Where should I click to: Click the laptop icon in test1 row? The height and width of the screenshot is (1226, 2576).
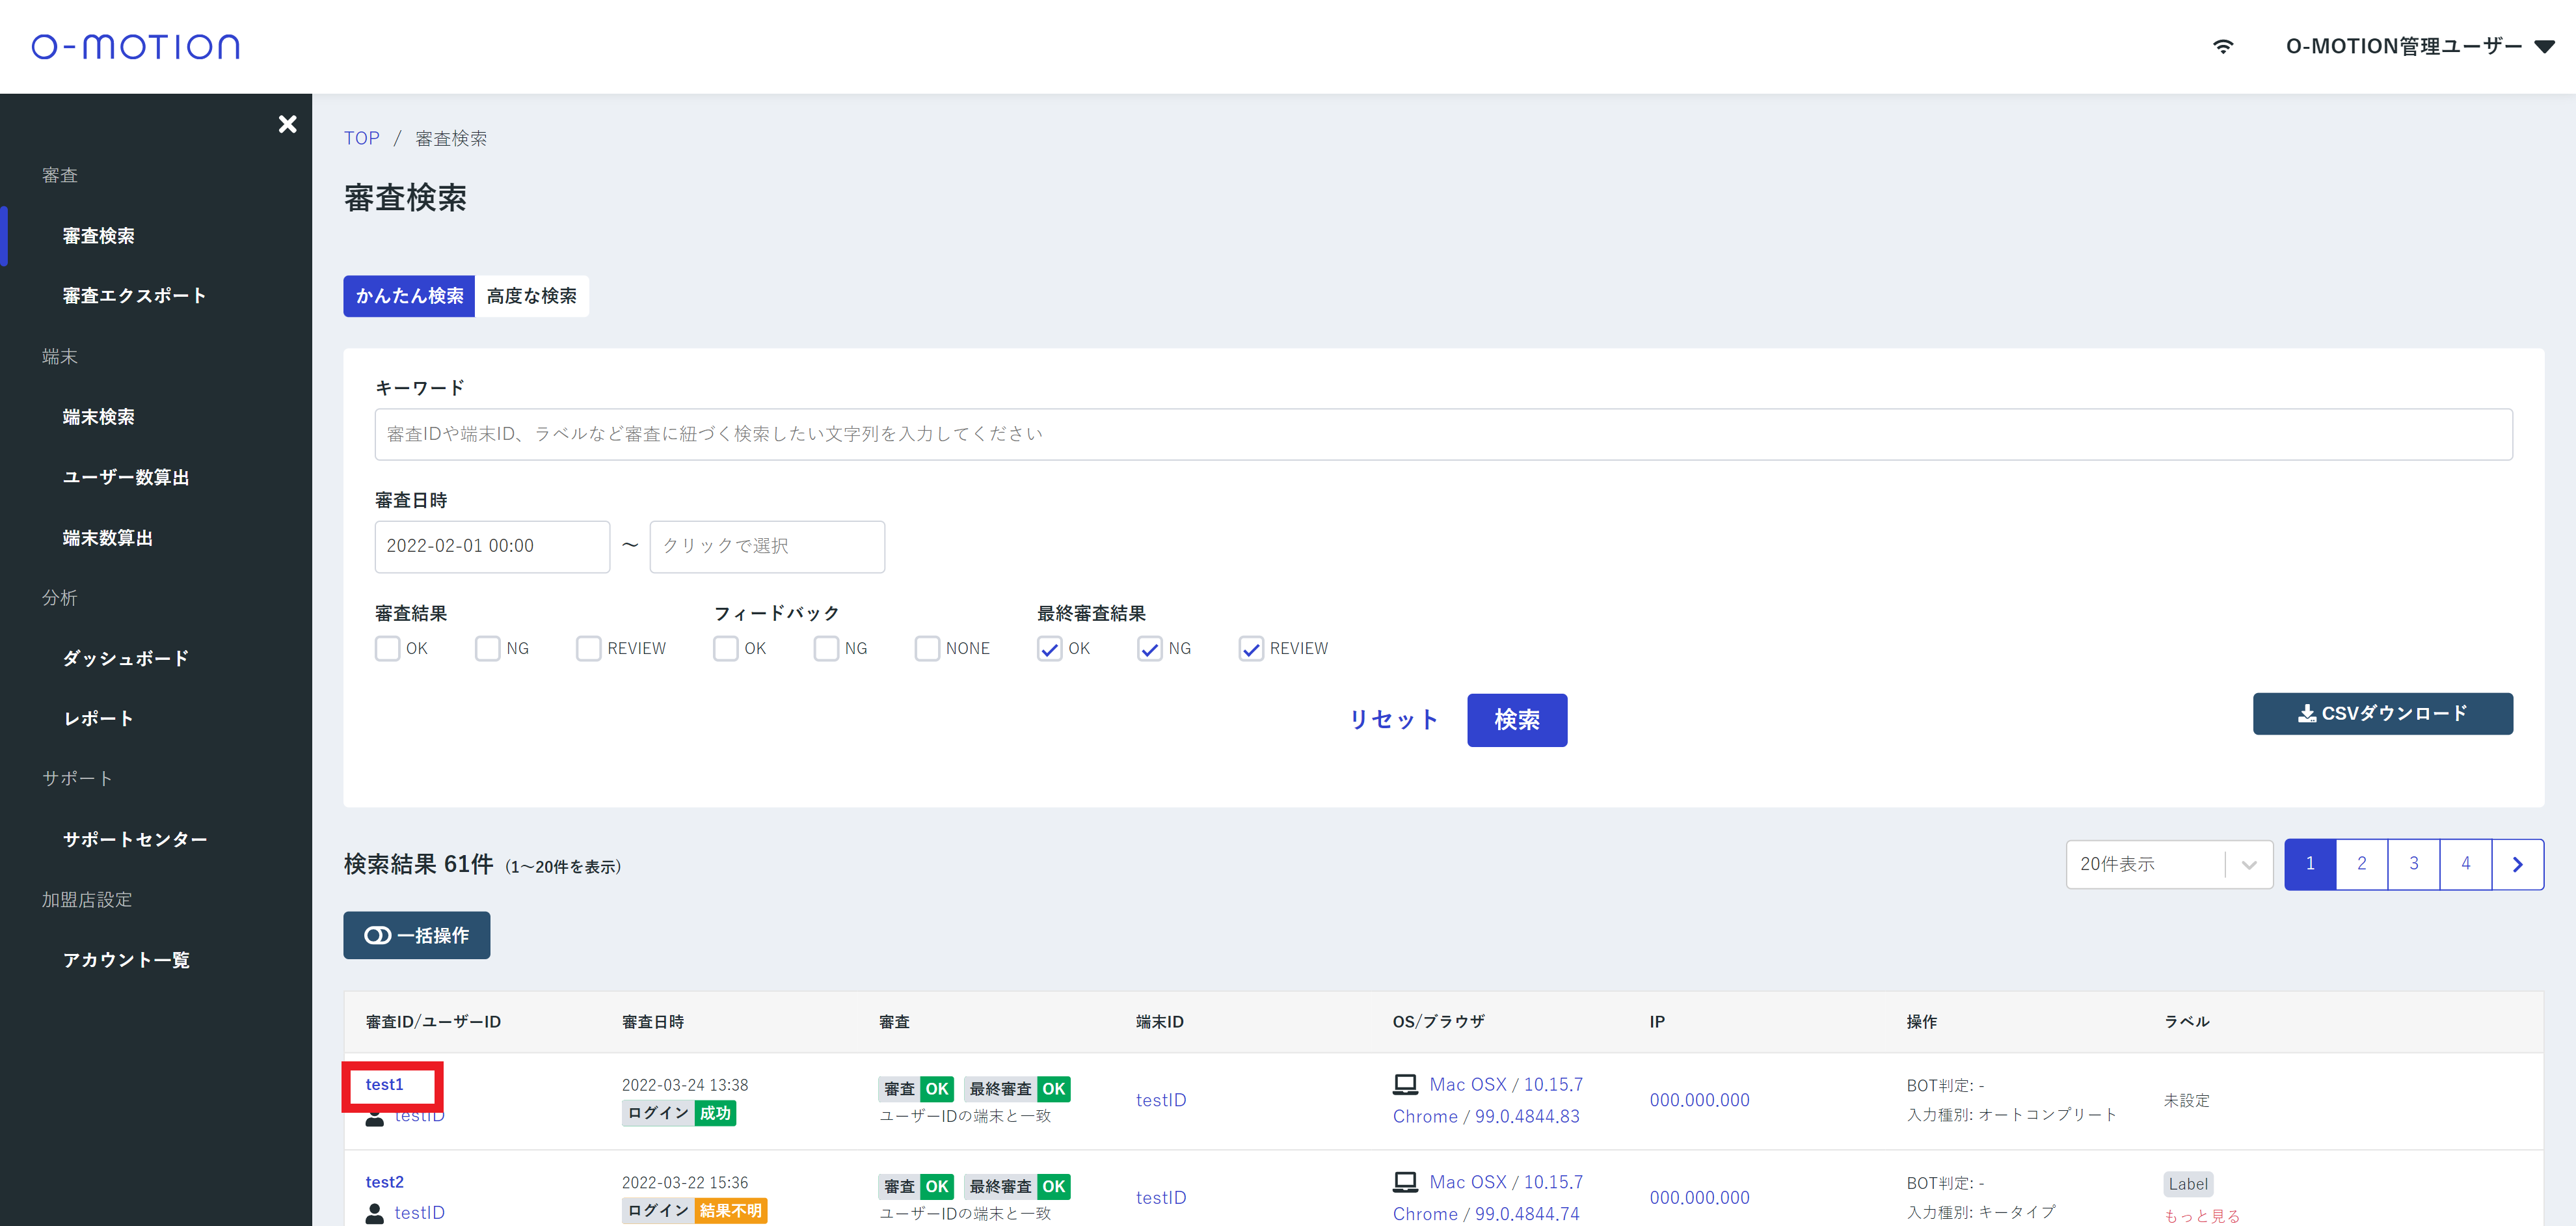point(1405,1084)
